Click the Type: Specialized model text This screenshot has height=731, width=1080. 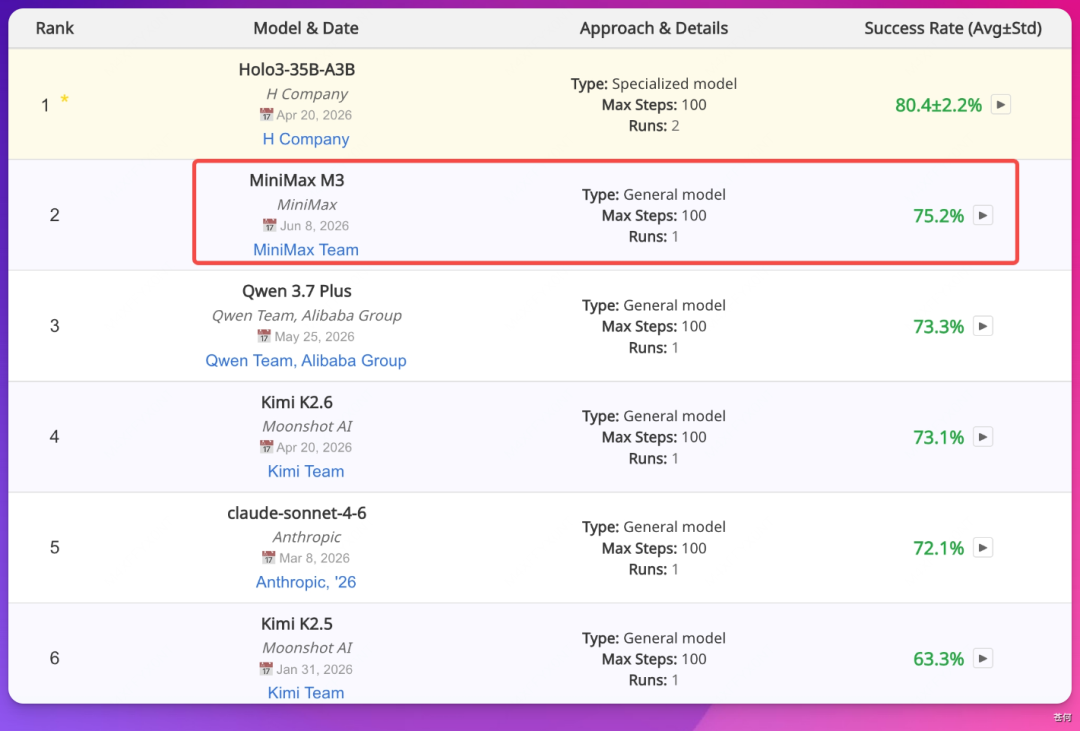[654, 84]
